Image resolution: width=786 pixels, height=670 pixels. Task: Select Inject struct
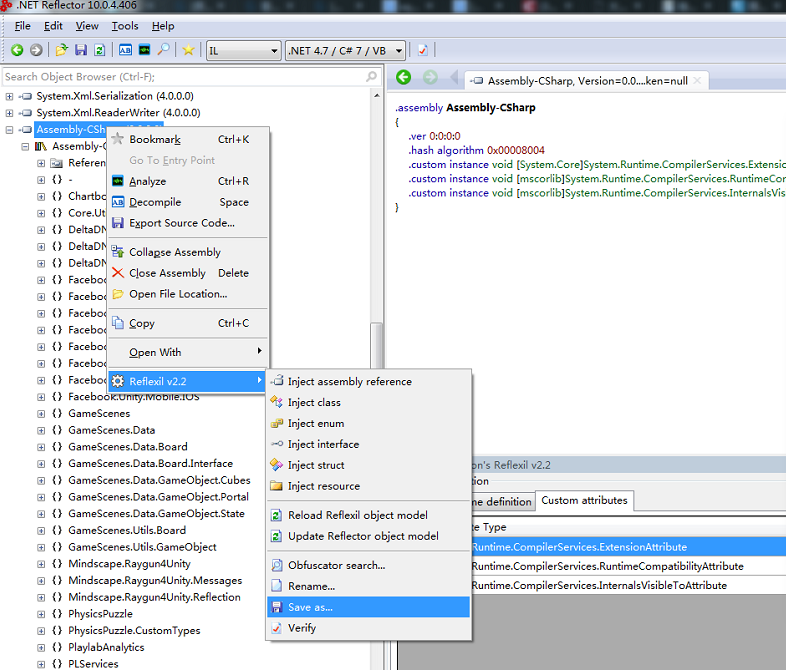pyautogui.click(x=368, y=466)
